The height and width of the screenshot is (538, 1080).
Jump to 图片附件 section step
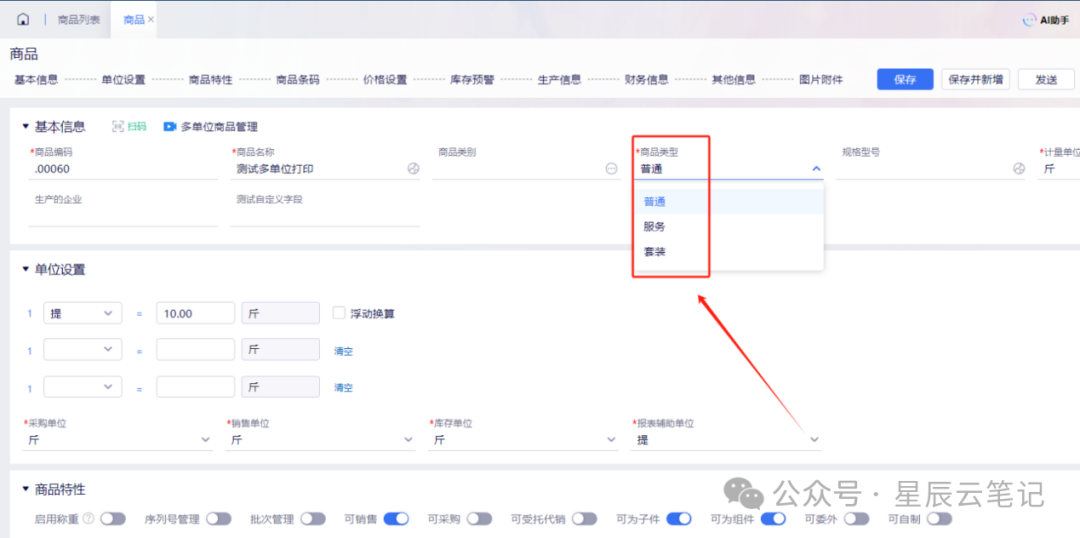tap(821, 79)
